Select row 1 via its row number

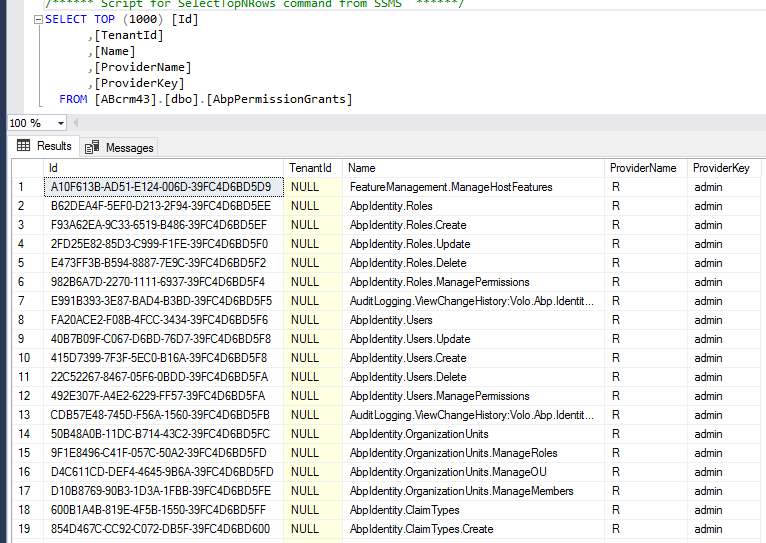point(21,187)
